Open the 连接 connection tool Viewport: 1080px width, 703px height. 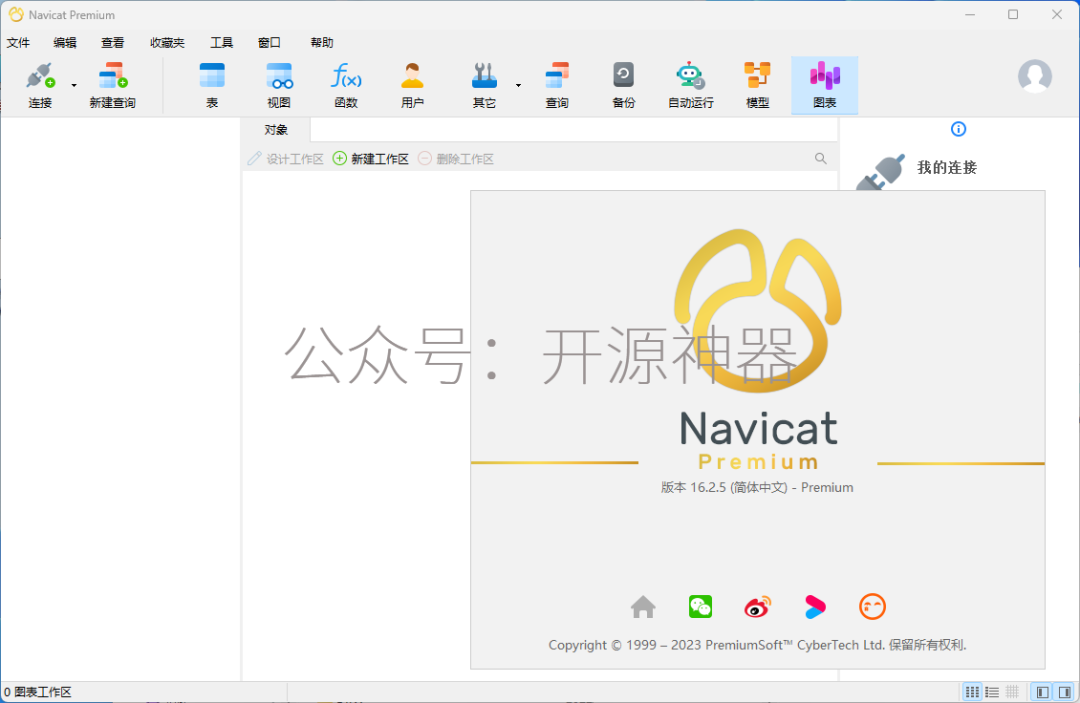coord(40,85)
